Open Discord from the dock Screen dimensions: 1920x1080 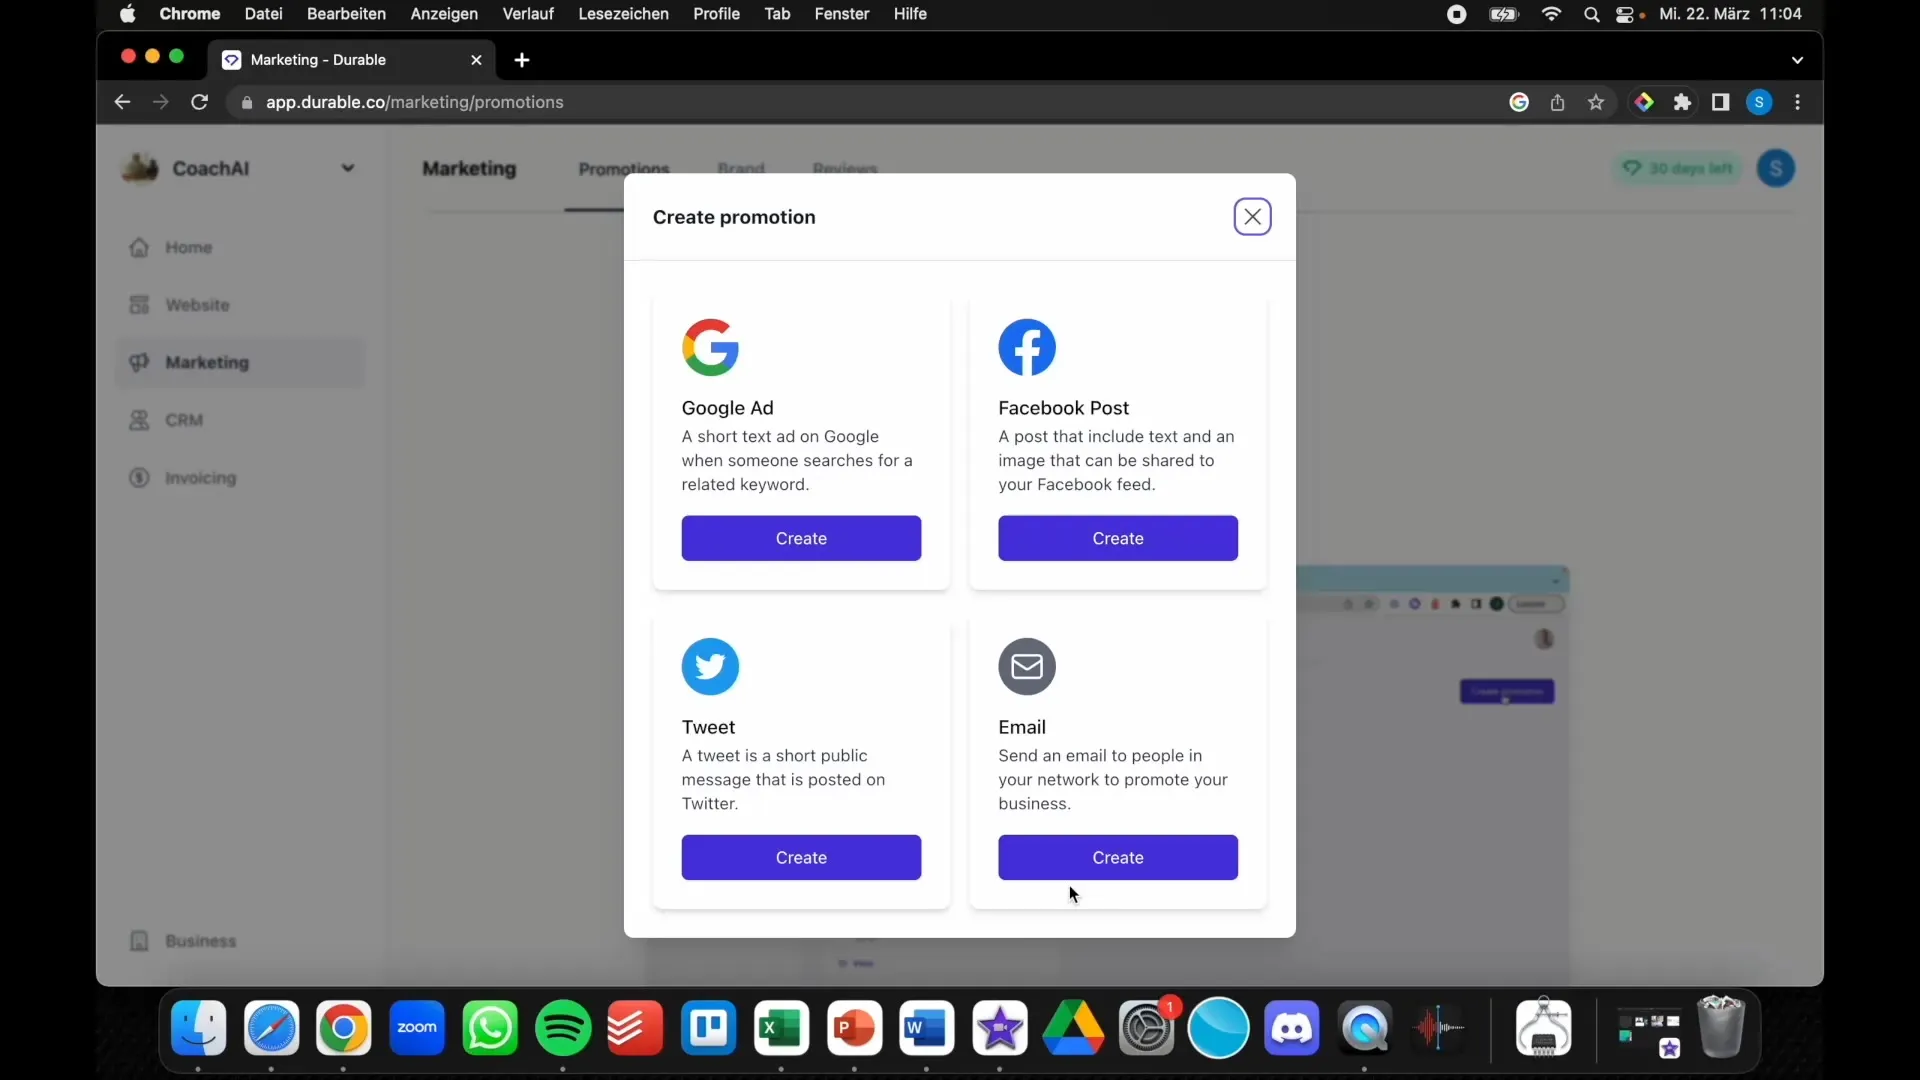coord(1291,1028)
